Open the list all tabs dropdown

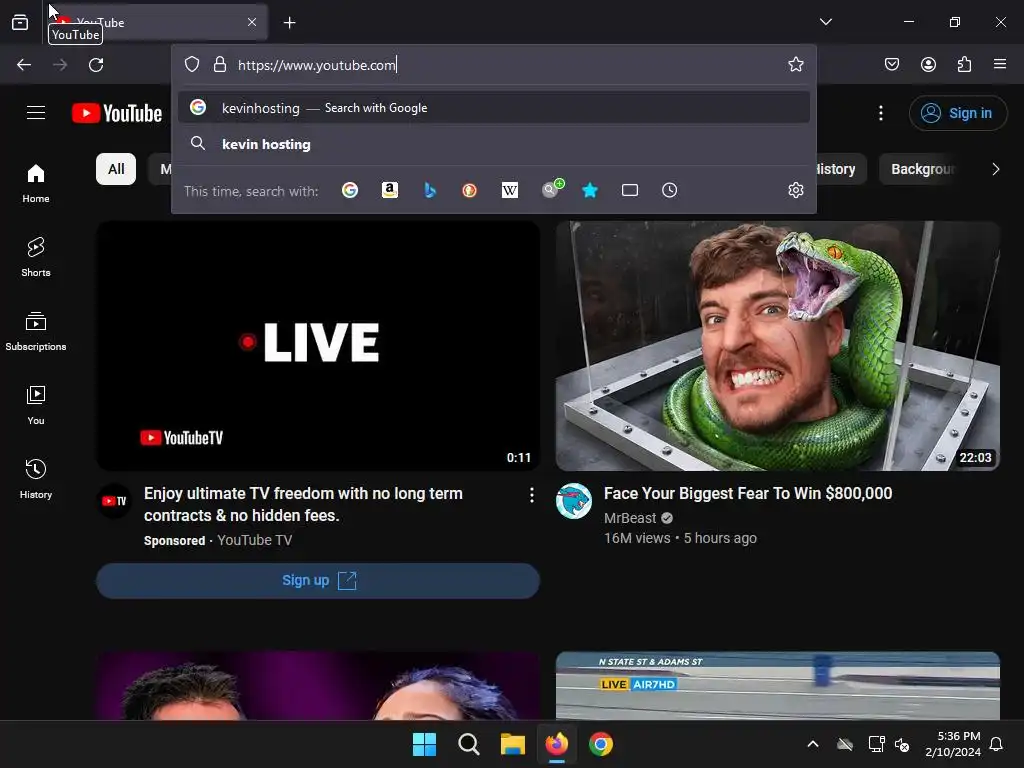tap(825, 22)
